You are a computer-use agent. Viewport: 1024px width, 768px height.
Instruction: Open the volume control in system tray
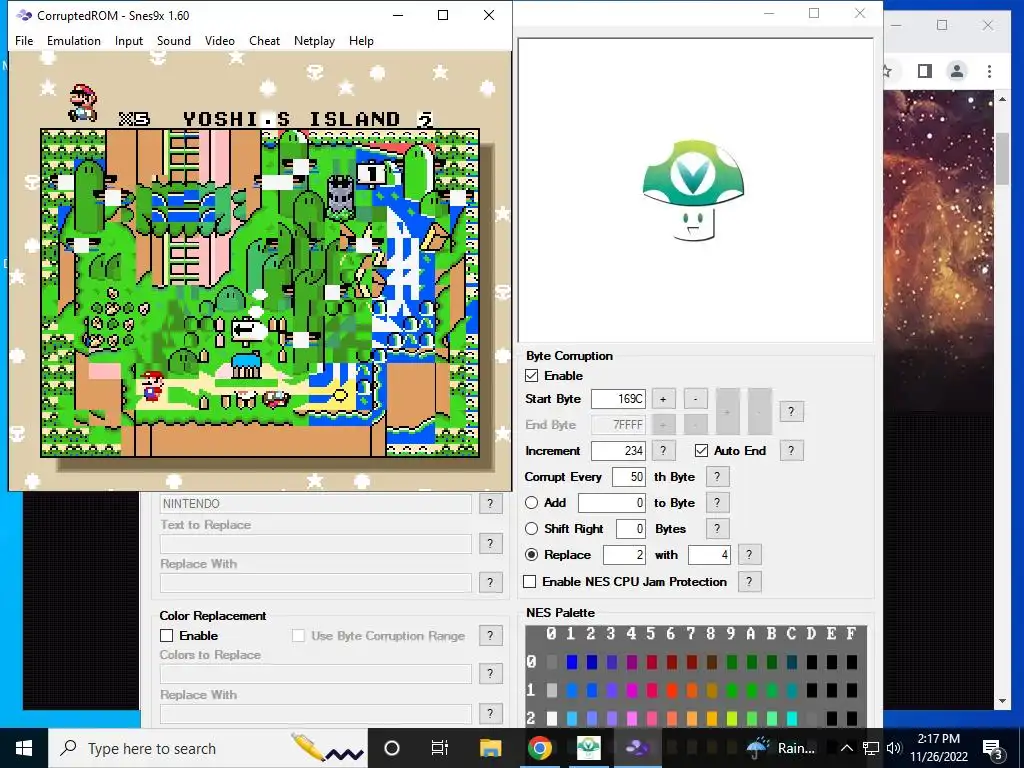click(x=894, y=748)
